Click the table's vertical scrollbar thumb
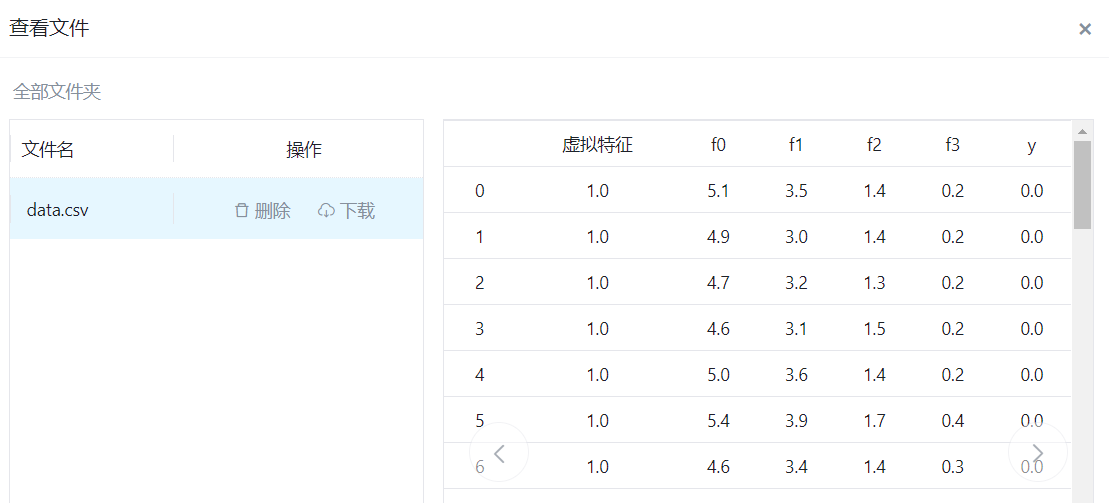Viewport: 1109px width, 503px height. (x=1082, y=184)
